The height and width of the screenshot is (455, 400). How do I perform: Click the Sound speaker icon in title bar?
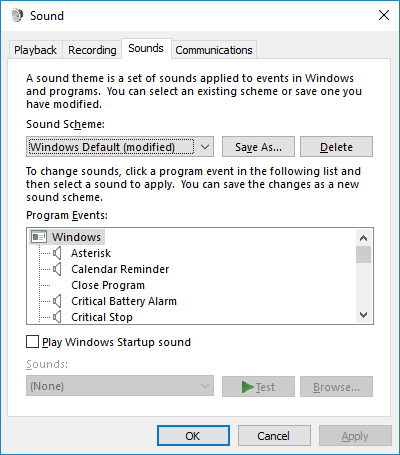(x=17, y=15)
